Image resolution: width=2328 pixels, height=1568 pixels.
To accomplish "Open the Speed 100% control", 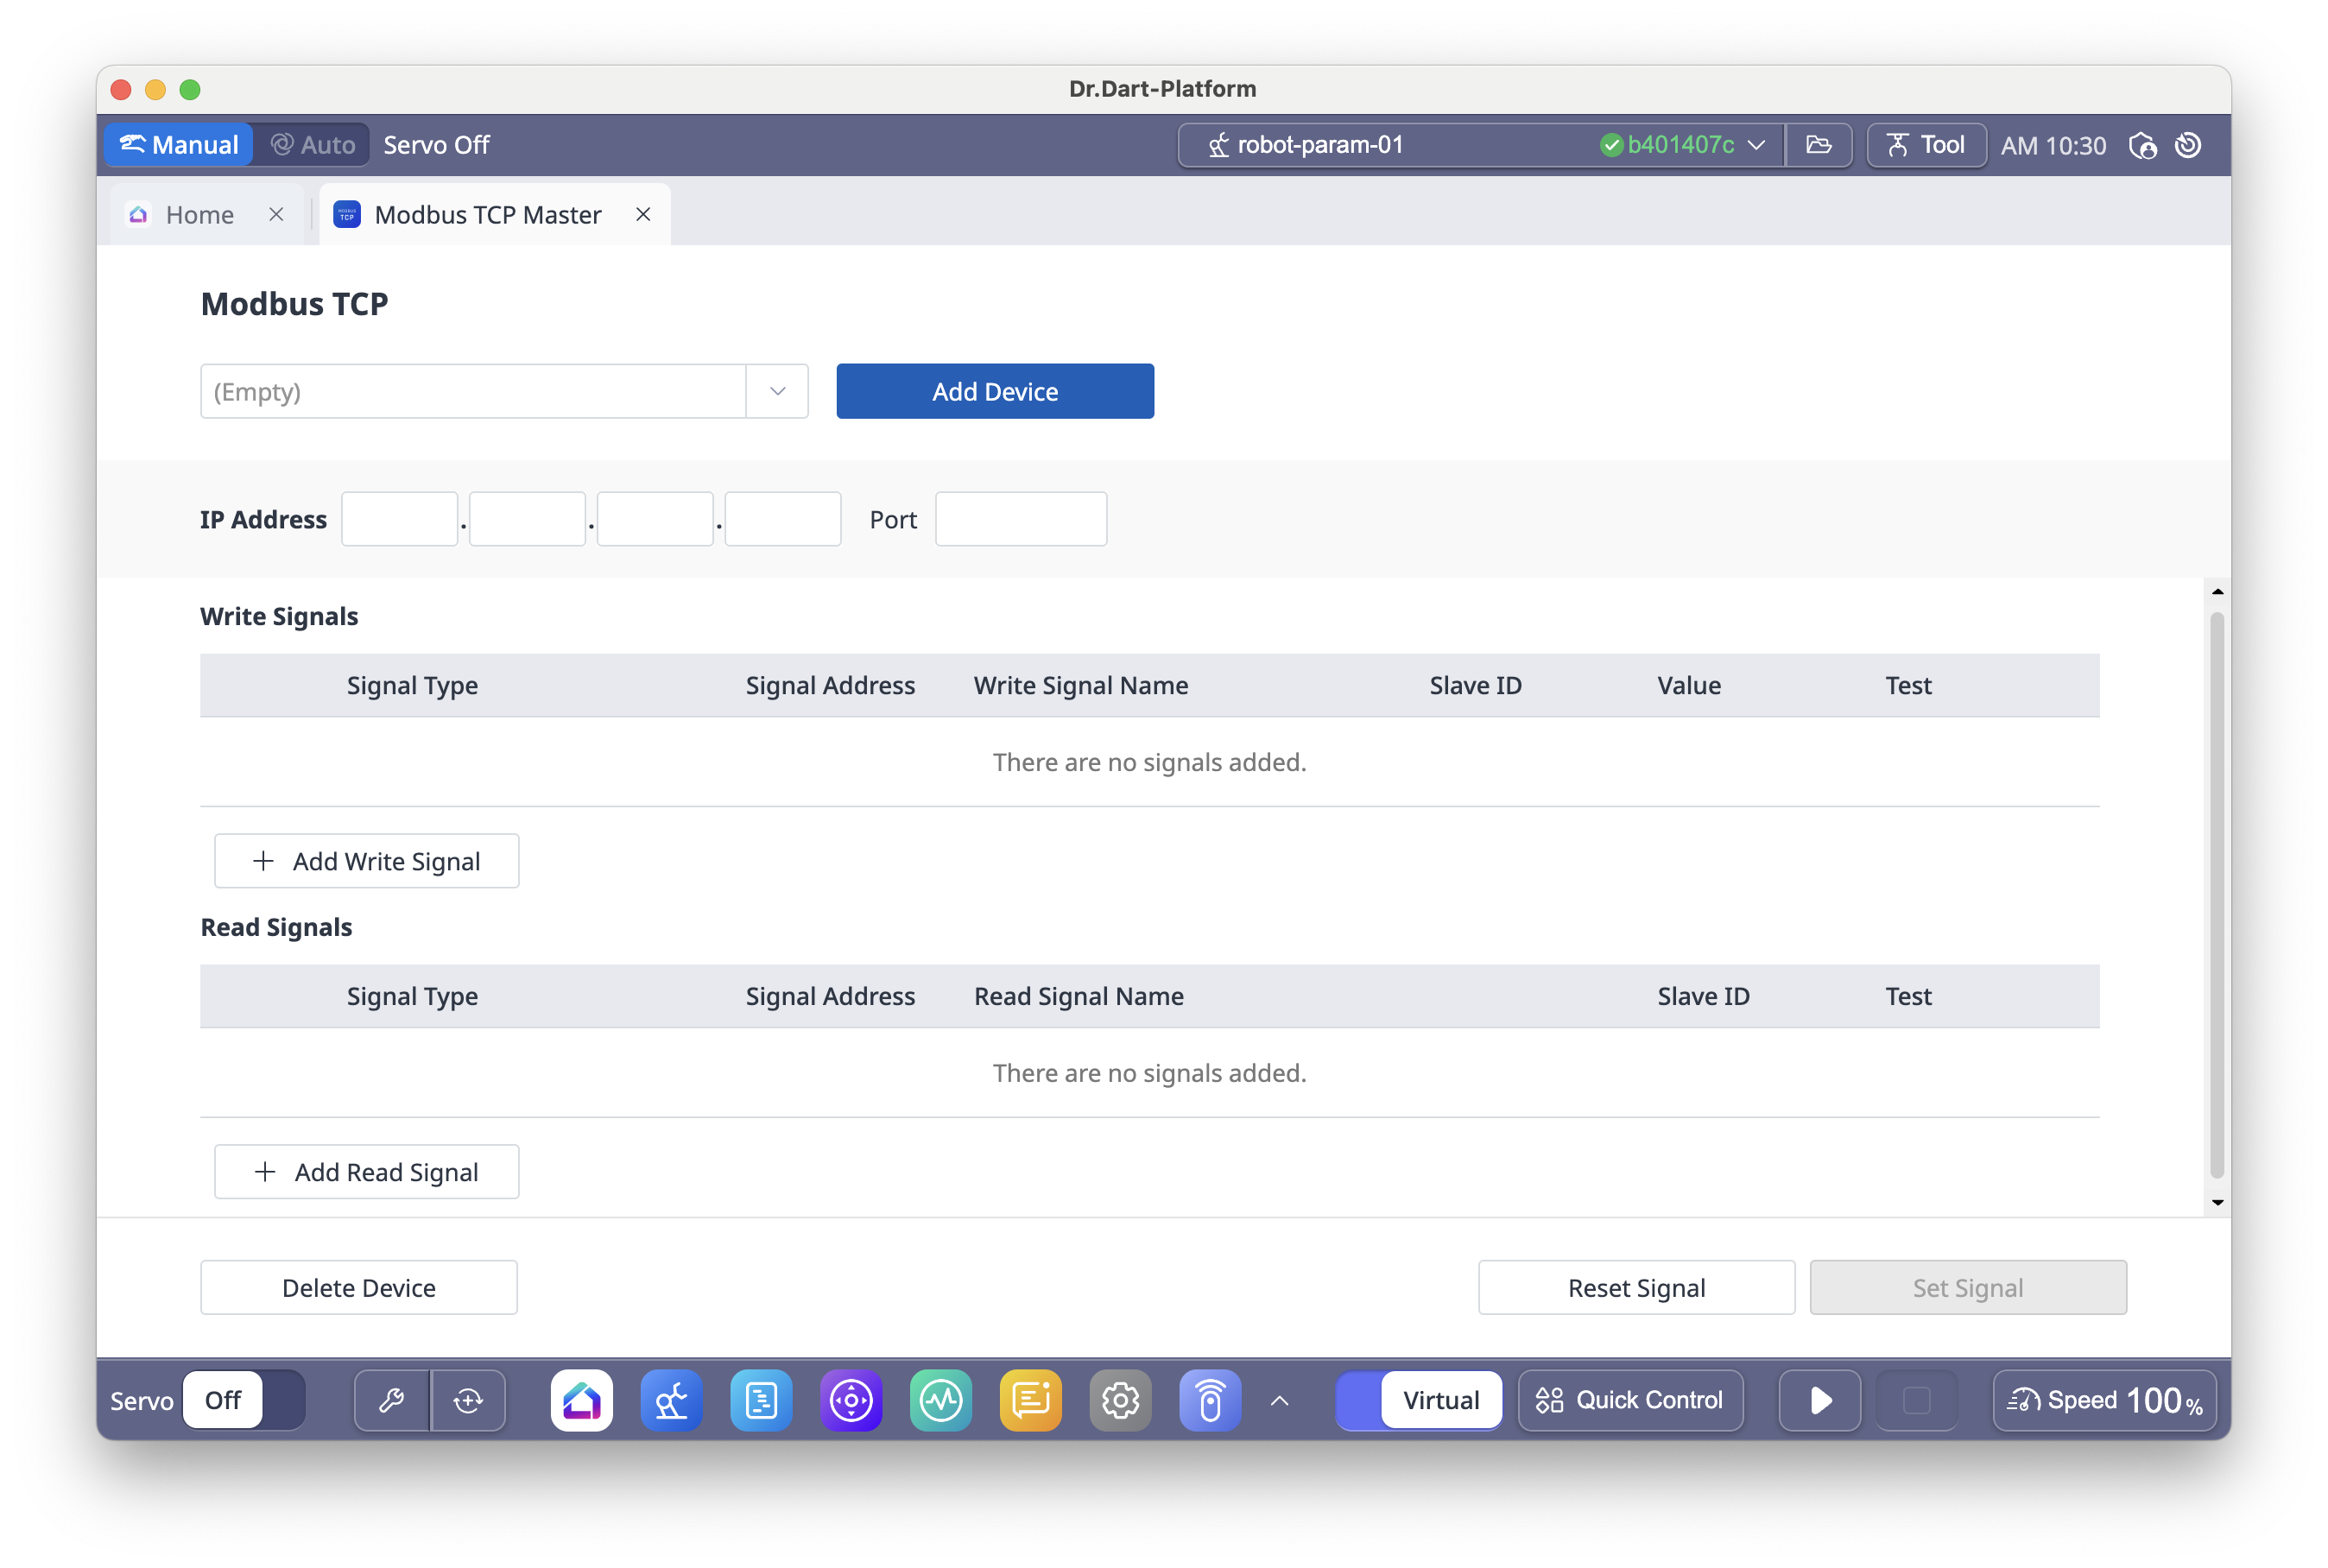I will 2104,1400.
